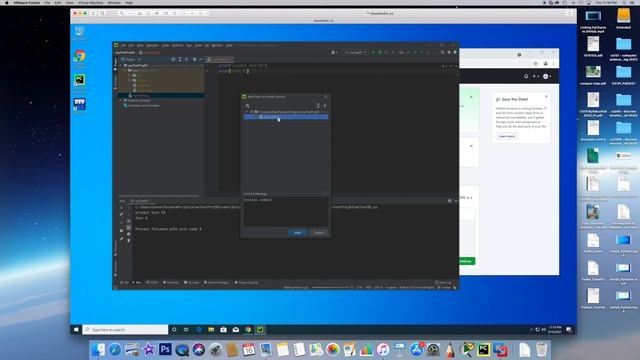Image resolution: width=640 pixels, height=360 pixels.
Task: Collapse project folder node in commit dialog
Action: [x=247, y=112]
